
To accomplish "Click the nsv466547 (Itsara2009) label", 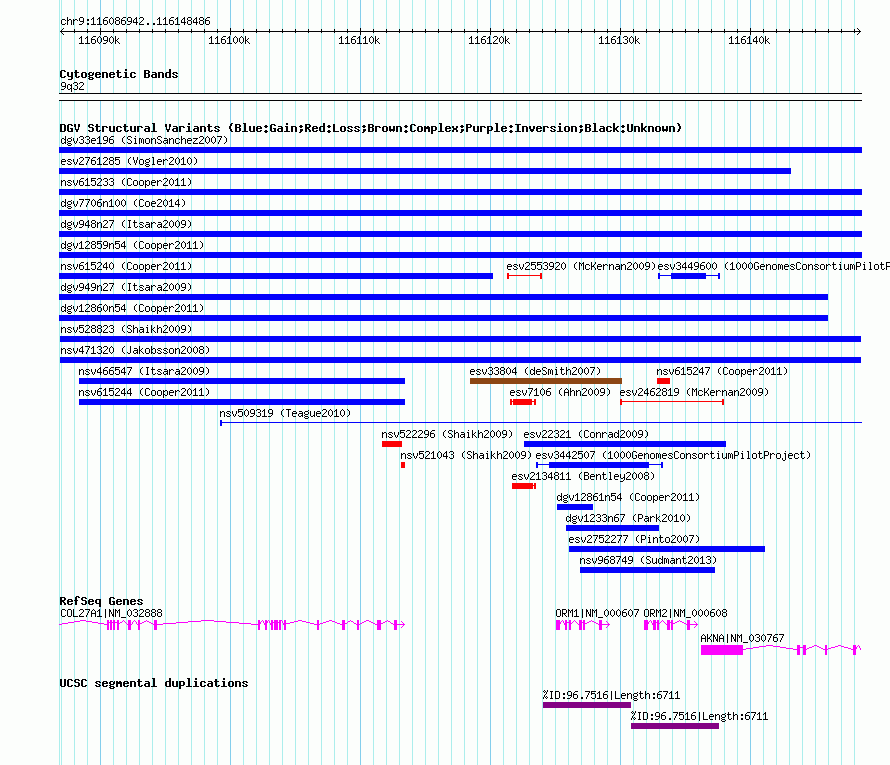I will coord(144,371).
